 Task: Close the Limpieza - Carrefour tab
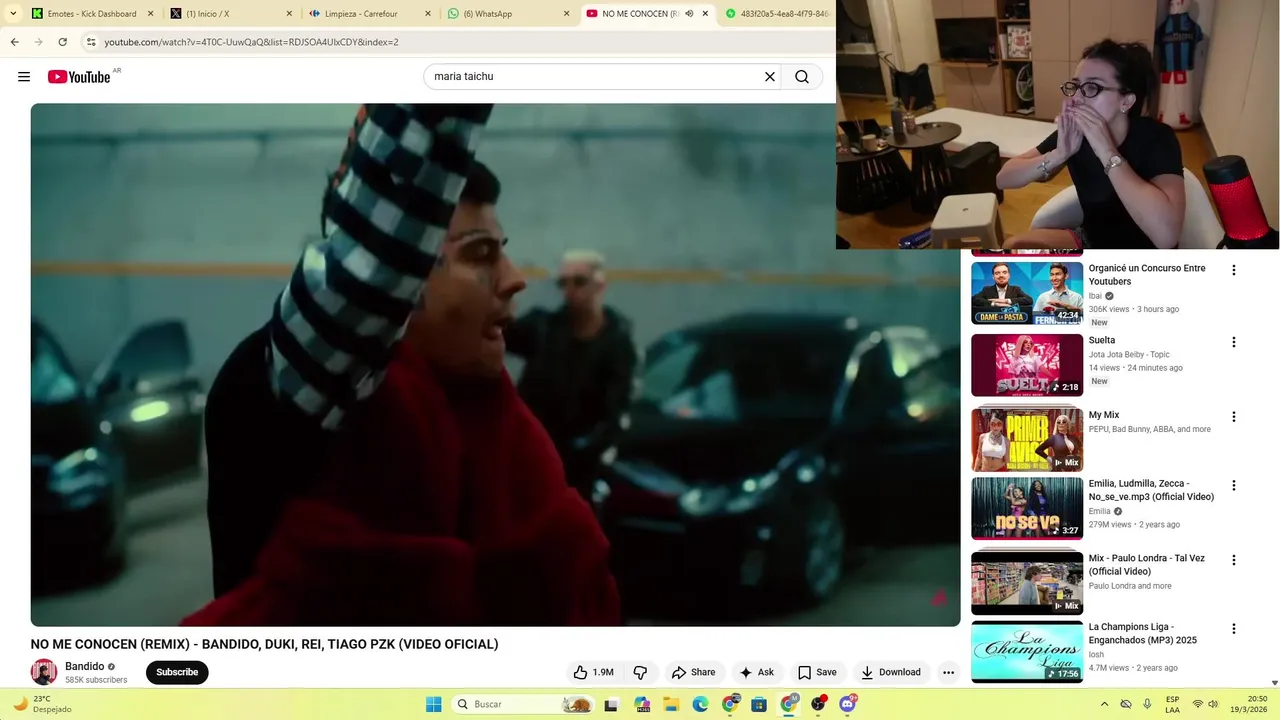[427, 14]
